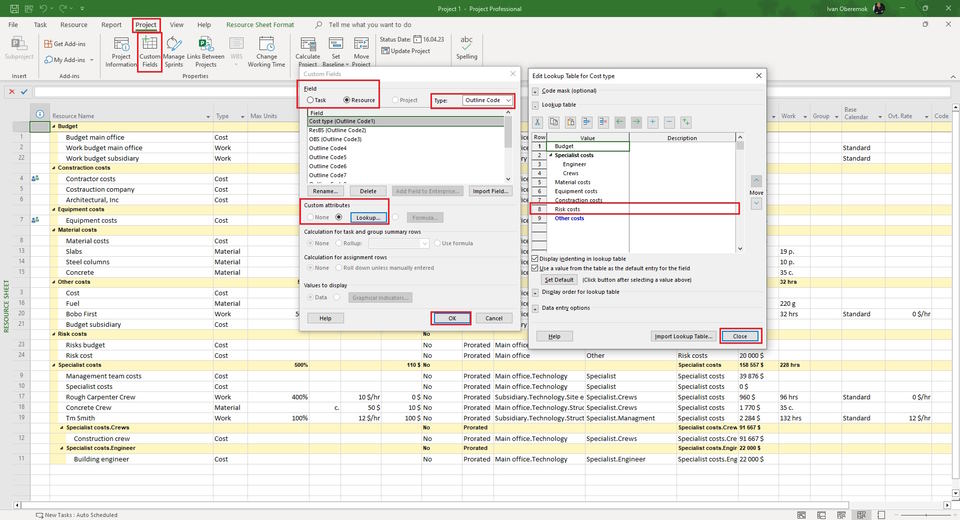
Task: Click the Show All Subcodes icon
Action: point(686,122)
